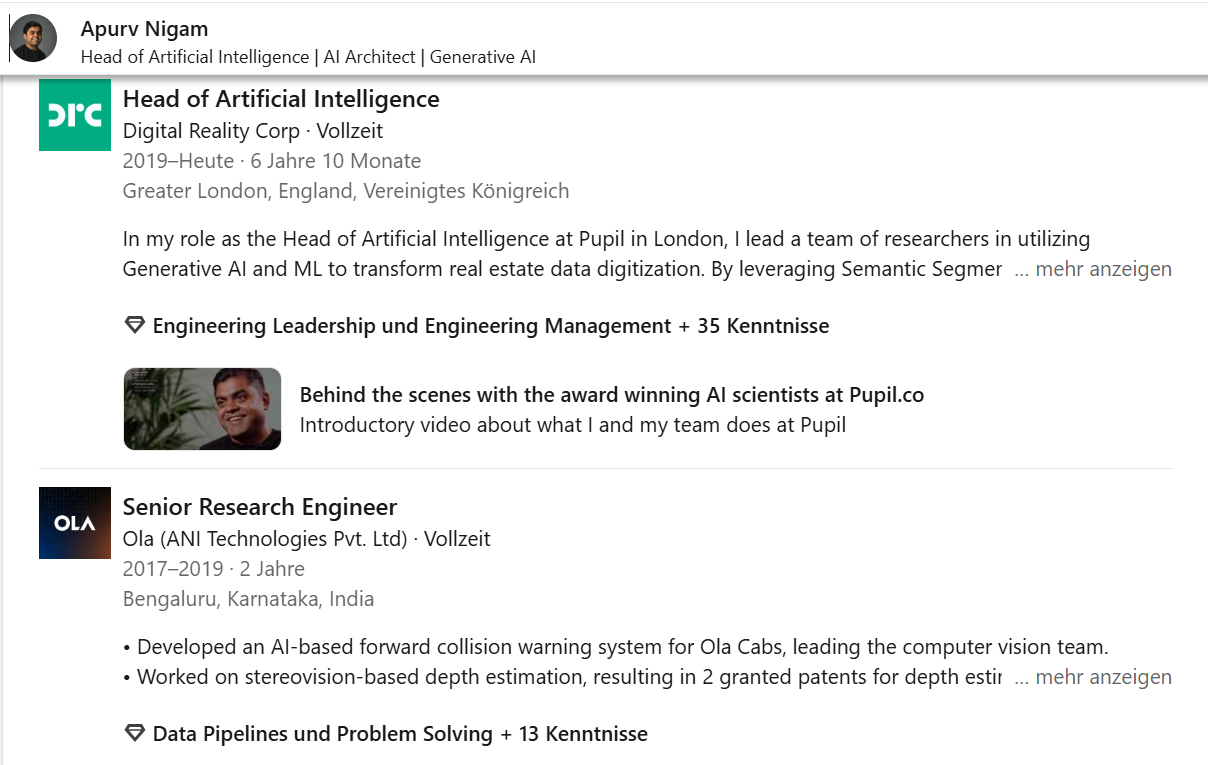This screenshot has width=1208, height=765.
Task: Open Engineering Leadership + 35 Kenntnisse skills
Action: pyautogui.click(x=490, y=326)
